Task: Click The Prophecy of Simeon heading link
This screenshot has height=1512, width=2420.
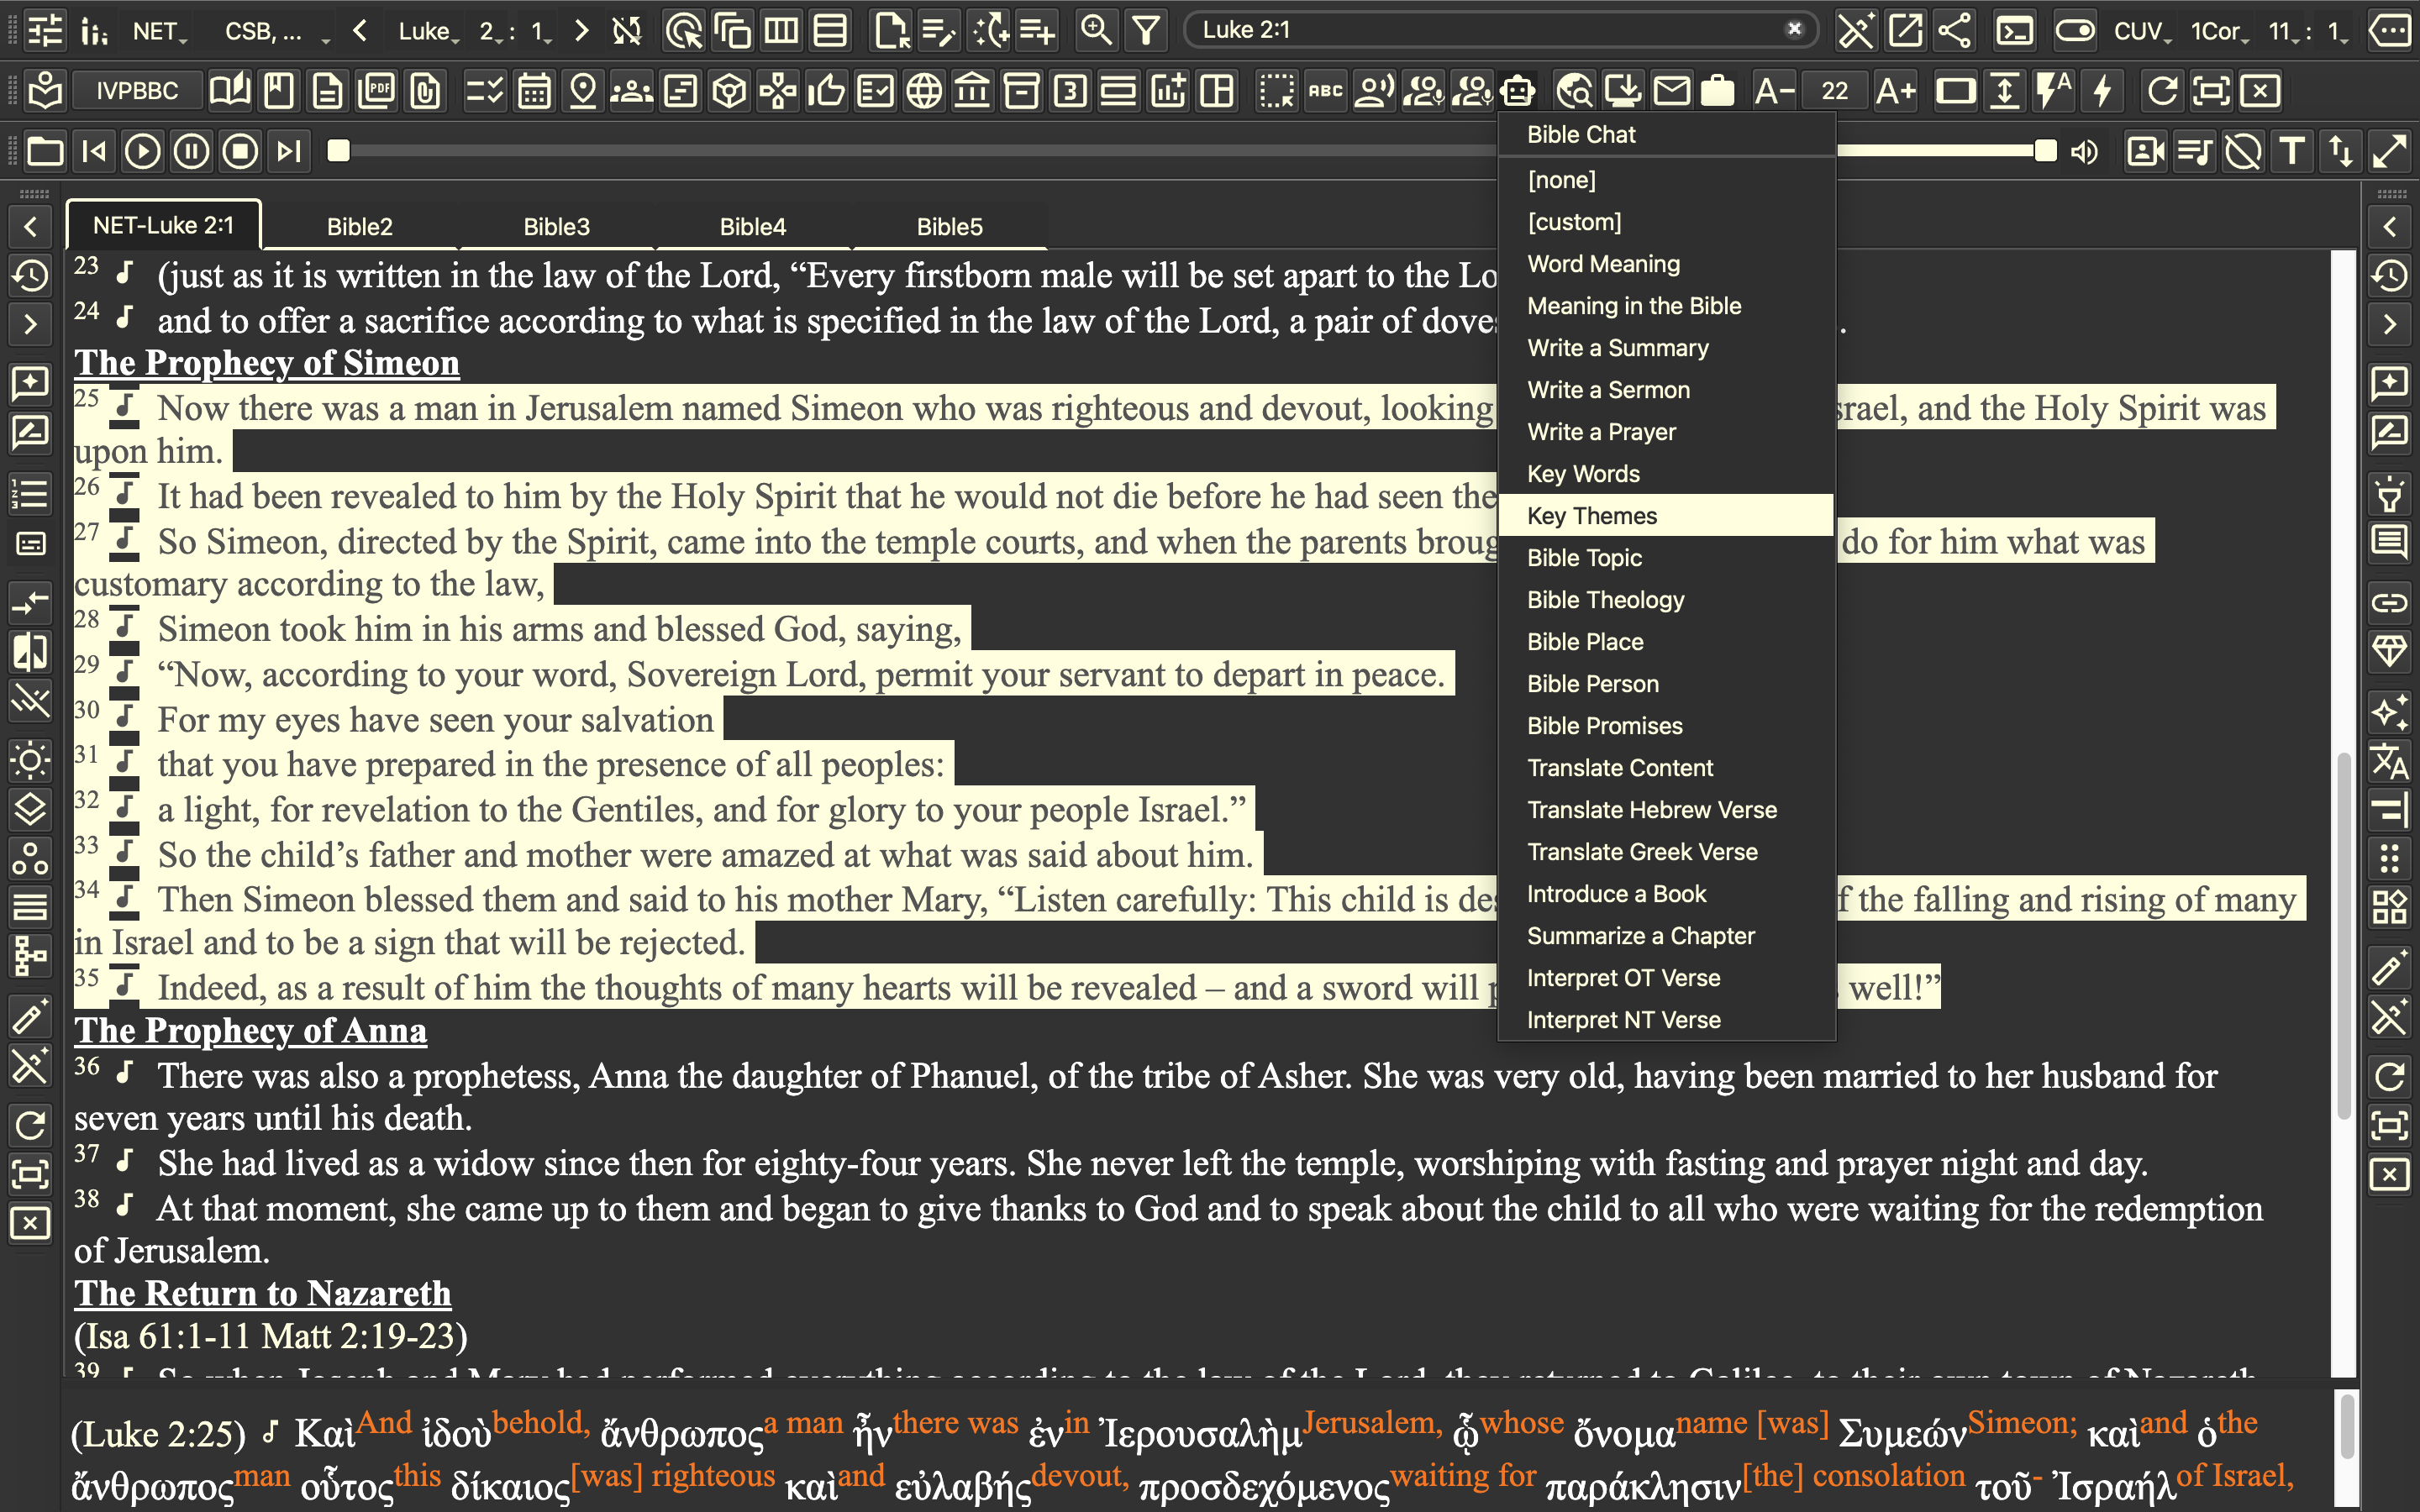Action: pos(267,362)
